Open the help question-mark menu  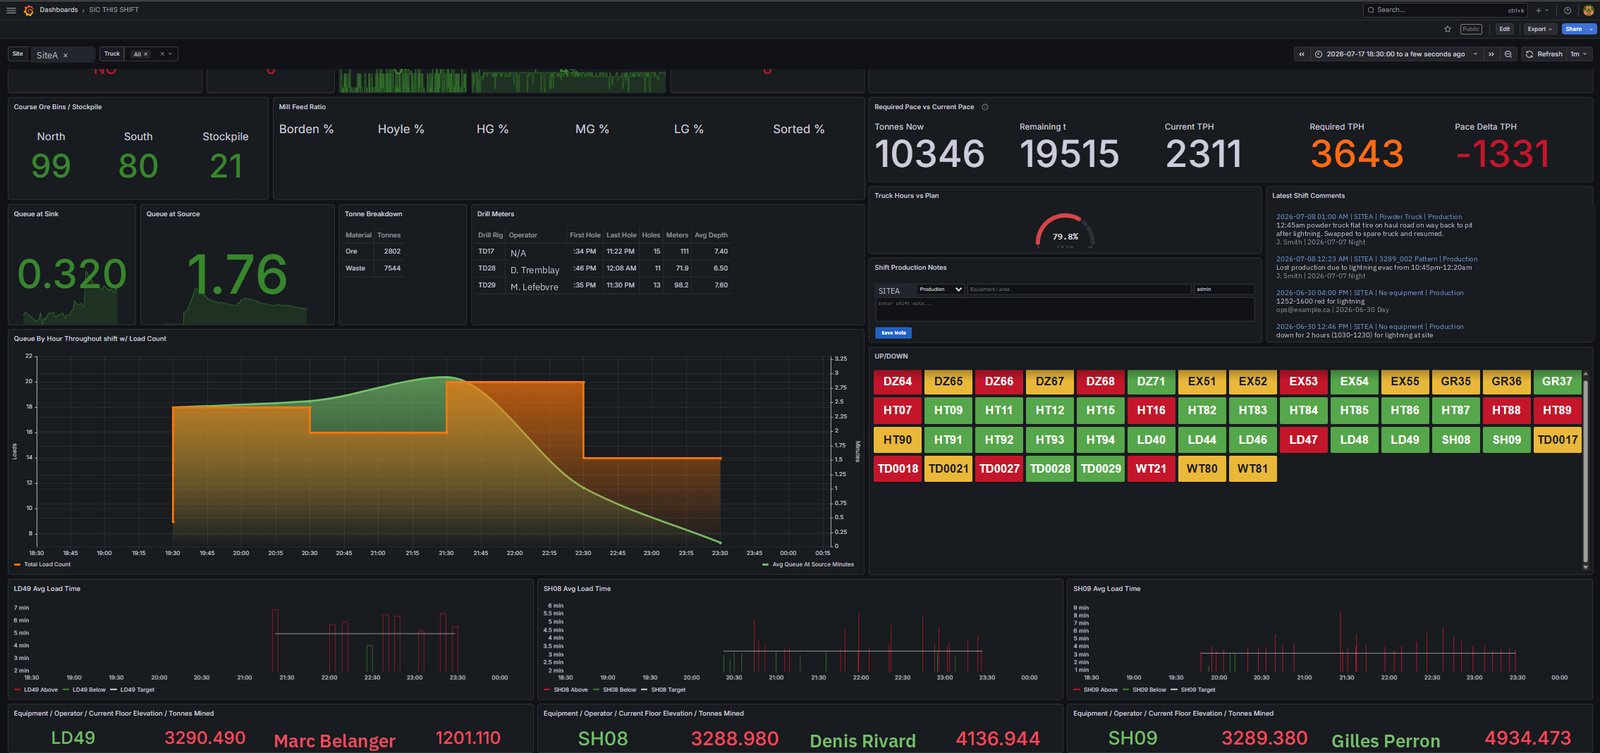pos(1567,10)
